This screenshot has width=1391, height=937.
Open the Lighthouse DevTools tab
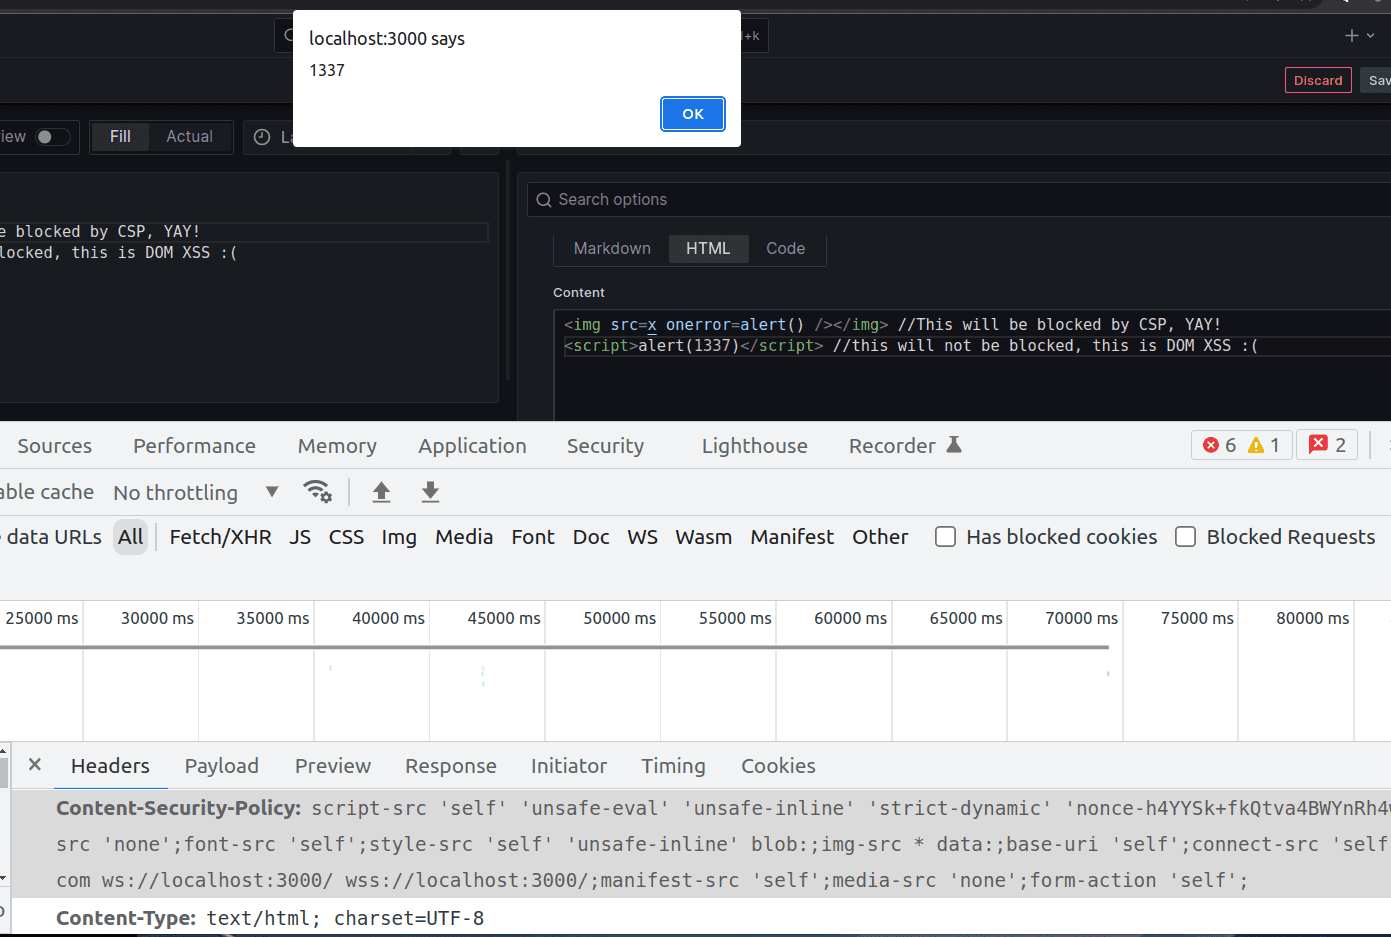coord(754,446)
